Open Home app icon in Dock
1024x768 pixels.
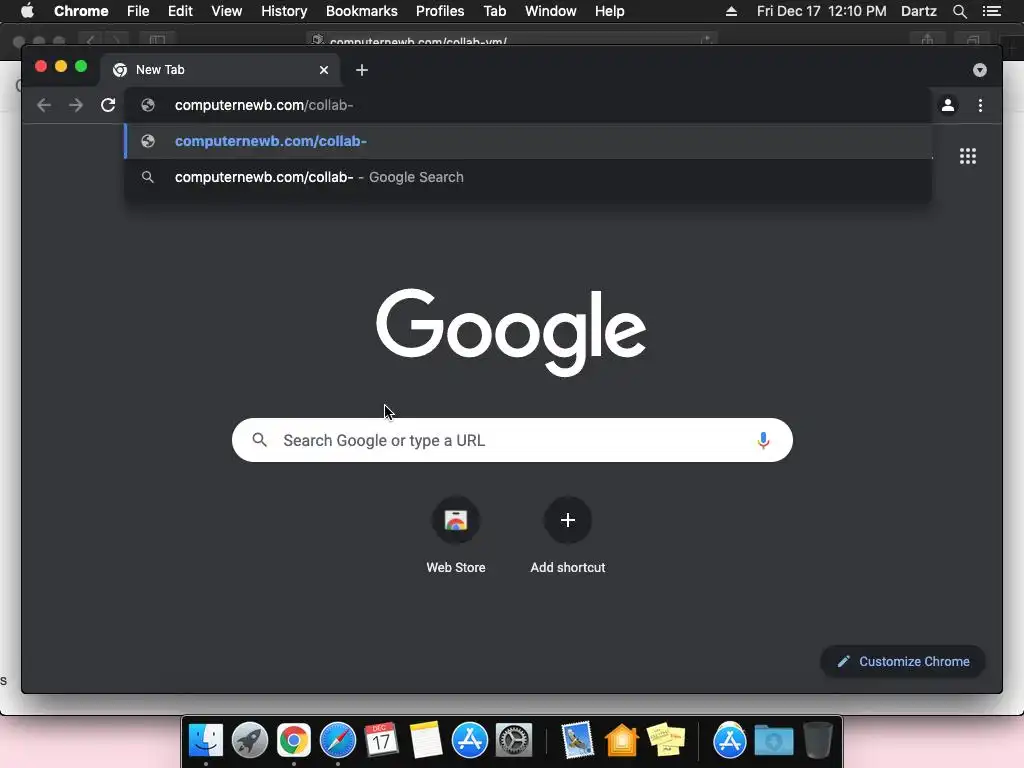pos(621,740)
